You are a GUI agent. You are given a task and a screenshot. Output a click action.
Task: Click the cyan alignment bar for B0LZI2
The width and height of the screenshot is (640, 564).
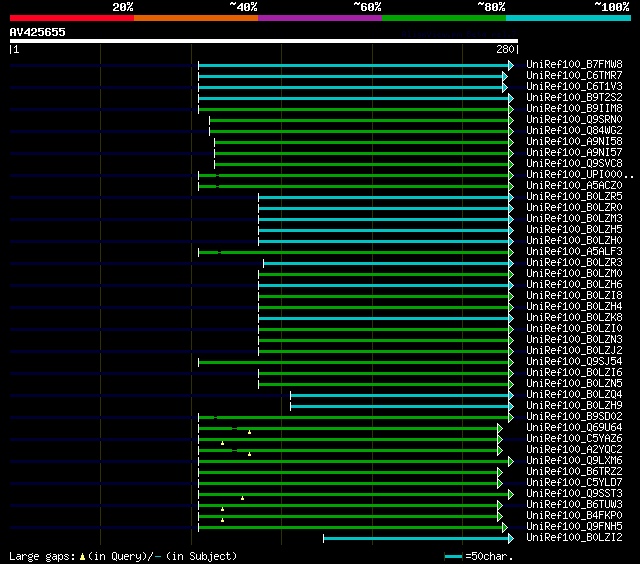click(416, 539)
